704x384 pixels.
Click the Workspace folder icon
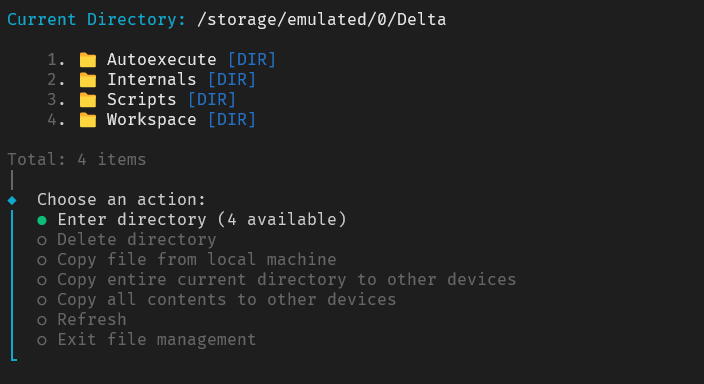click(88, 120)
